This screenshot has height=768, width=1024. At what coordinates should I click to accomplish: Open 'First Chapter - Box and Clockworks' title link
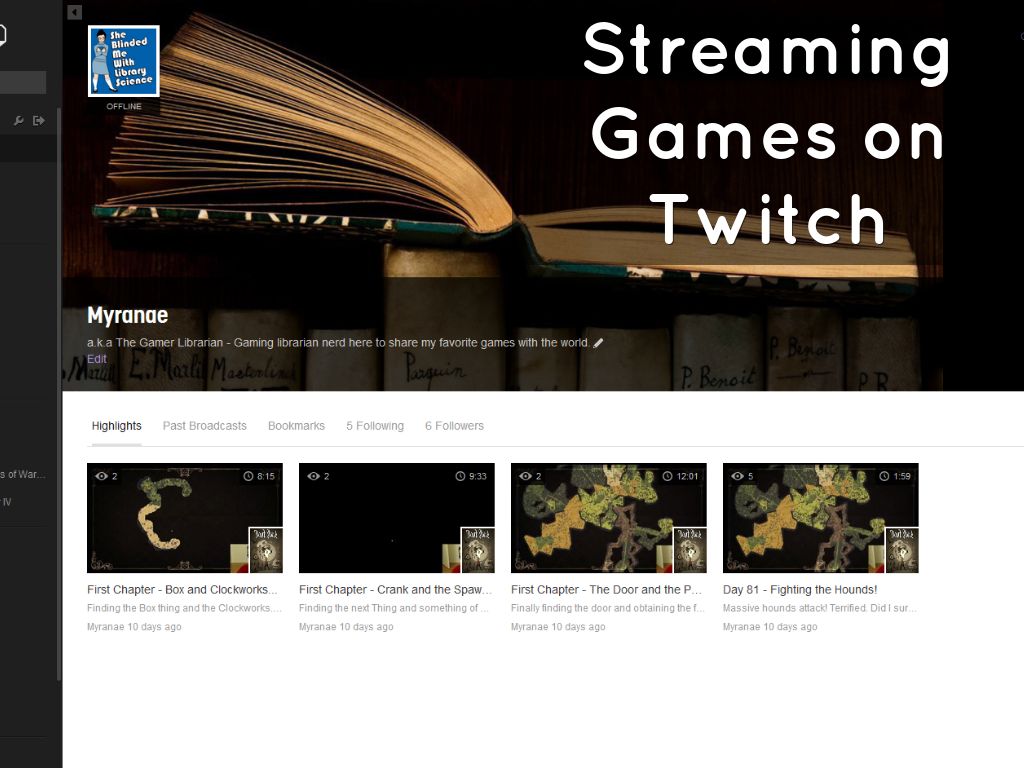182,590
